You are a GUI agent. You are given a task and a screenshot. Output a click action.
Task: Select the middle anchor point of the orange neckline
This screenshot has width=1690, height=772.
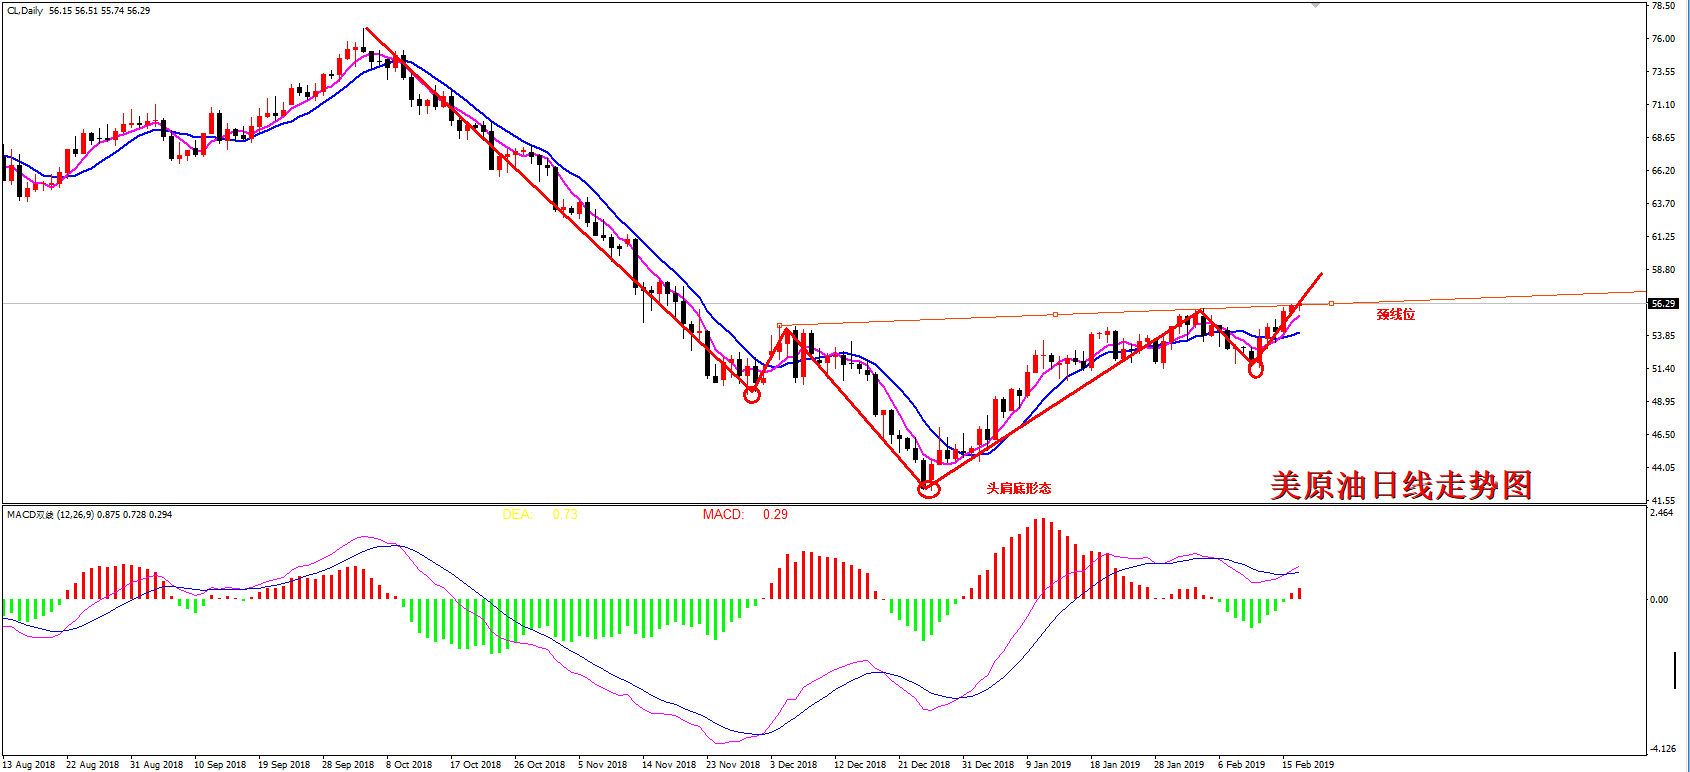click(x=1055, y=314)
